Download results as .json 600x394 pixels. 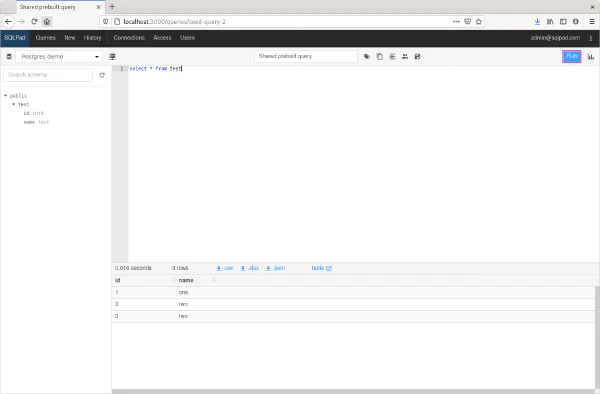click(276, 268)
